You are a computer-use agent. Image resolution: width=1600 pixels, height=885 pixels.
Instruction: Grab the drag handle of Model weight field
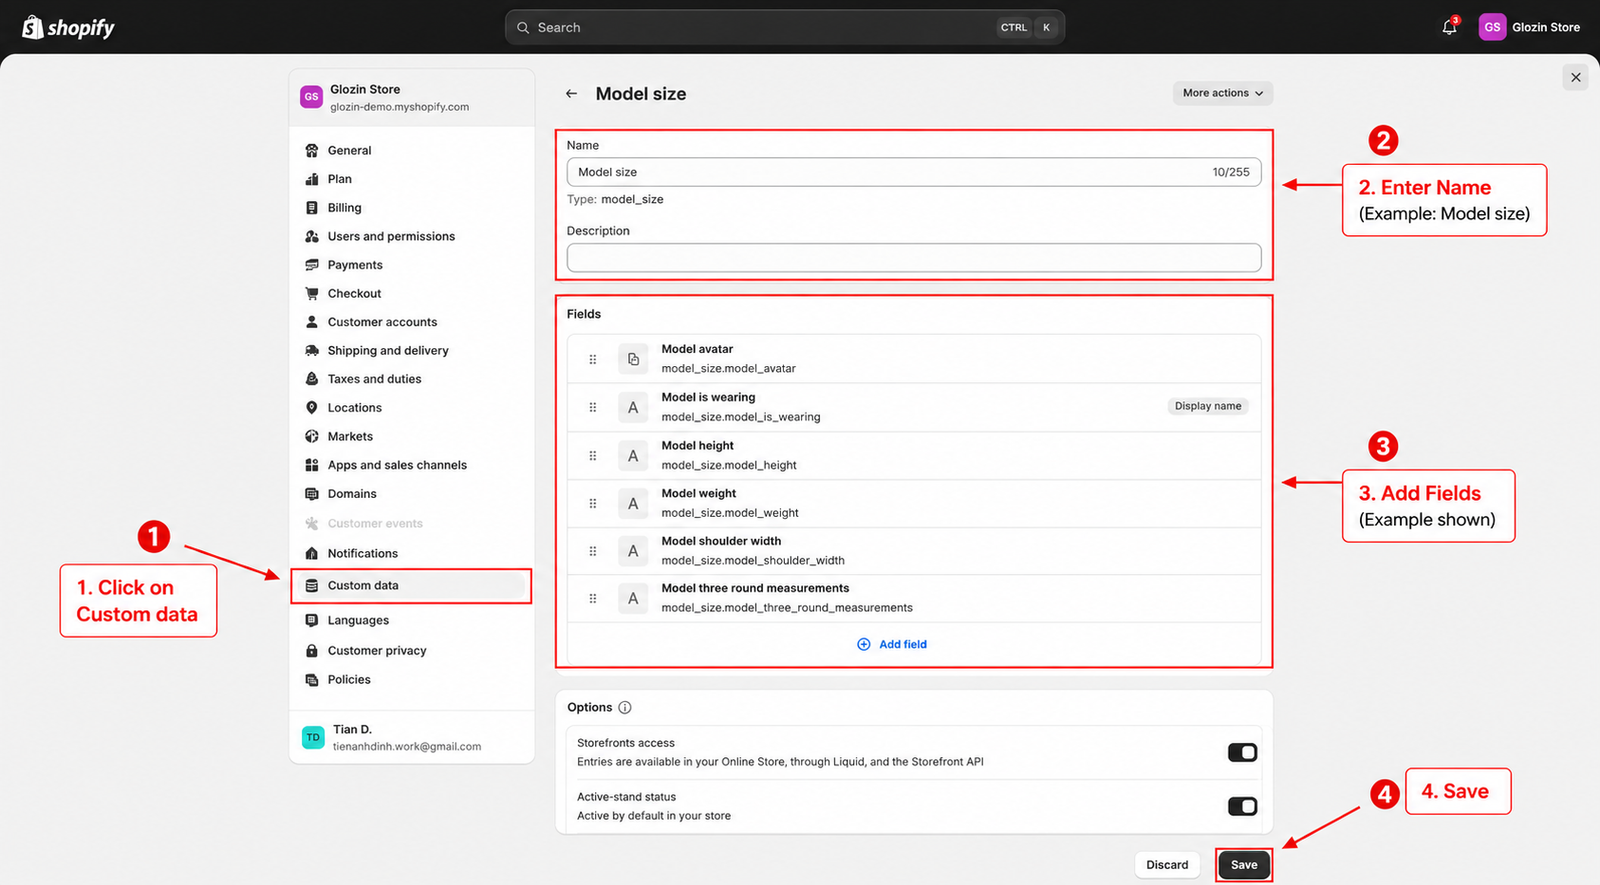coord(593,503)
